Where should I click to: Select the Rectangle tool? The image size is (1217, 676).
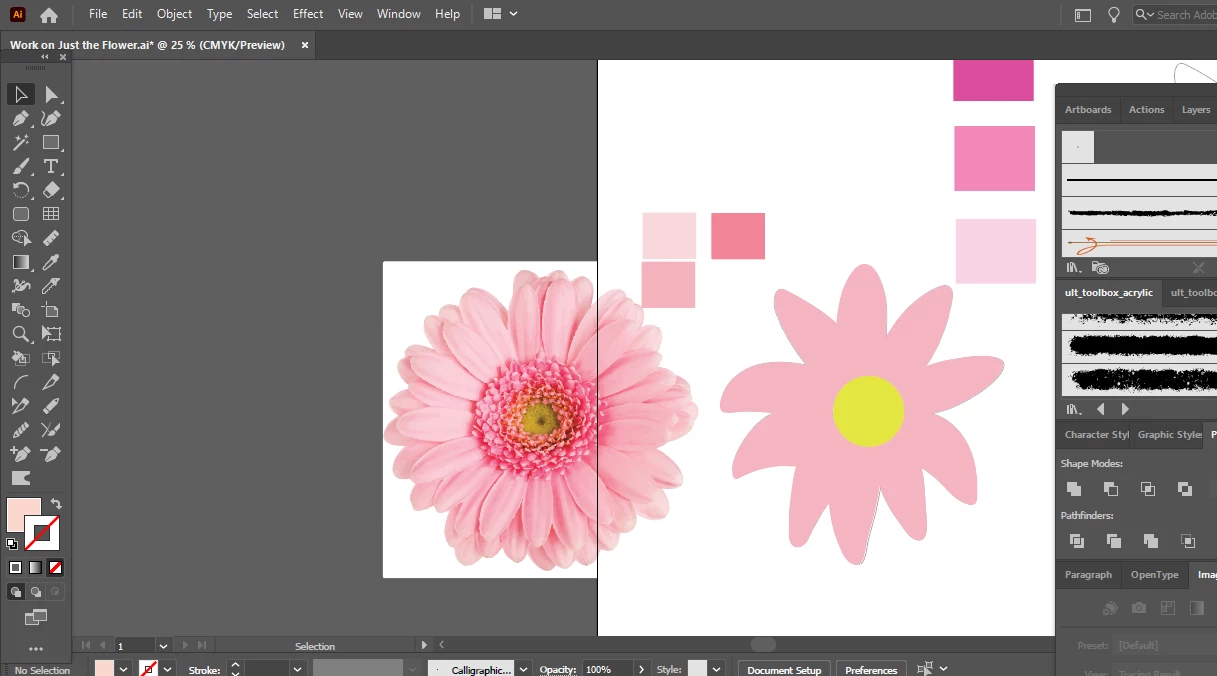[x=51, y=142]
